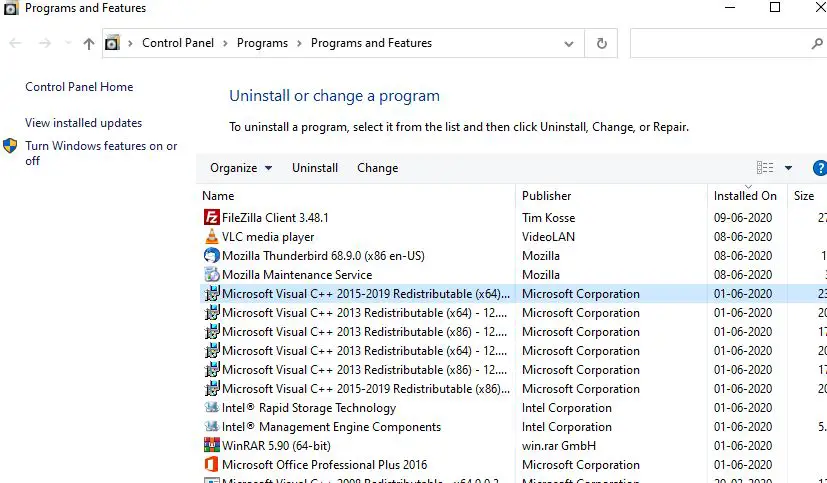Viewport: 827px width, 483px height.
Task: Expand chevron after Control Panel breadcrumb
Action: 225,43
